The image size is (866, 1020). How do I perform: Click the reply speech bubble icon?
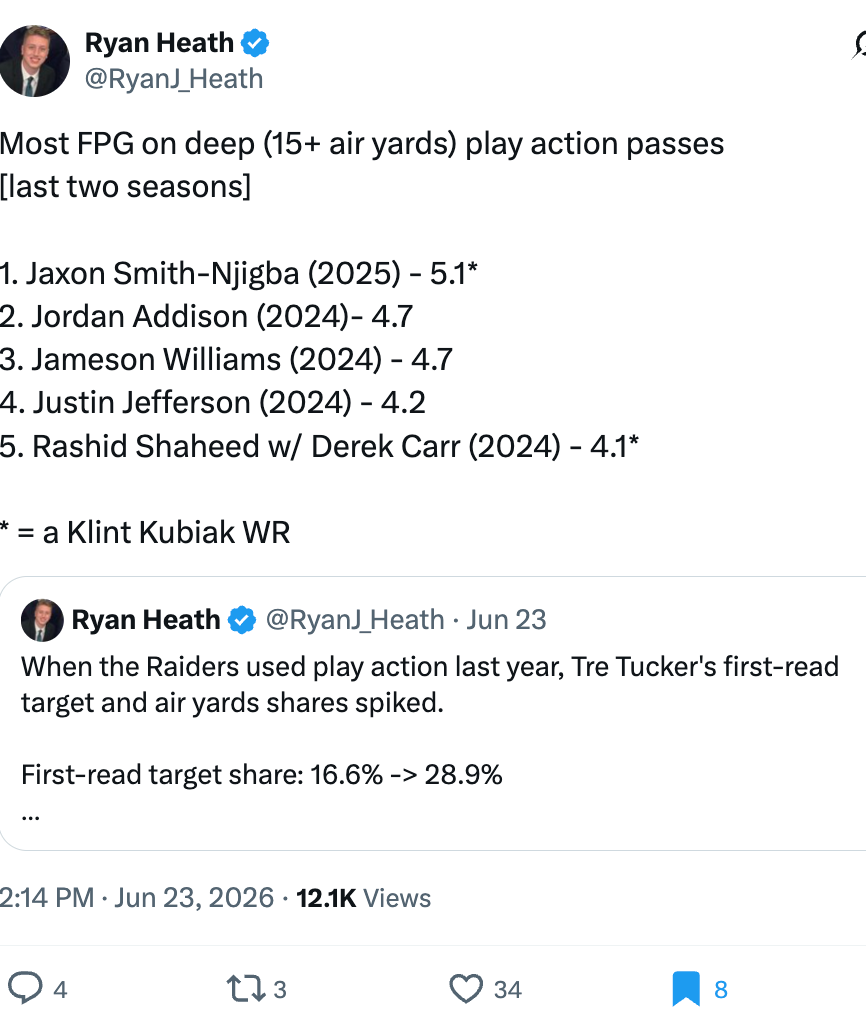(x=25, y=988)
